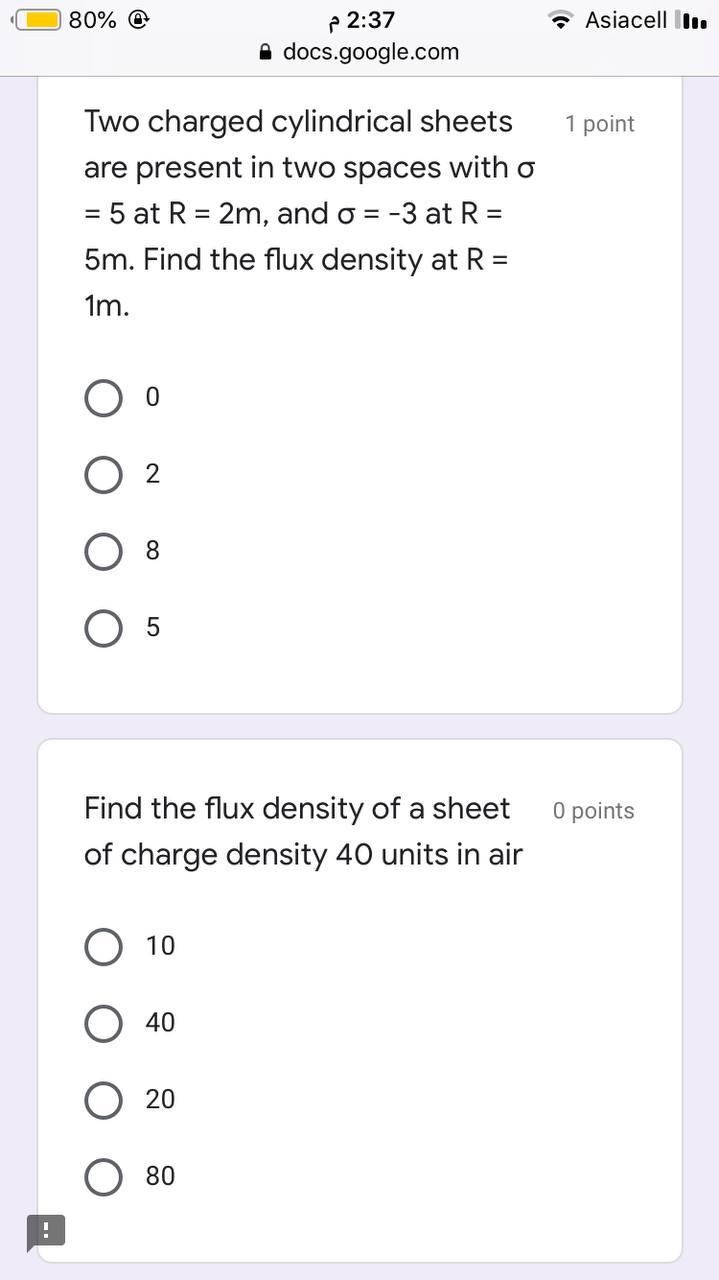The width and height of the screenshot is (719, 1280).
Task: Click the battery indicator icon
Action: pyautogui.click(x=38, y=18)
